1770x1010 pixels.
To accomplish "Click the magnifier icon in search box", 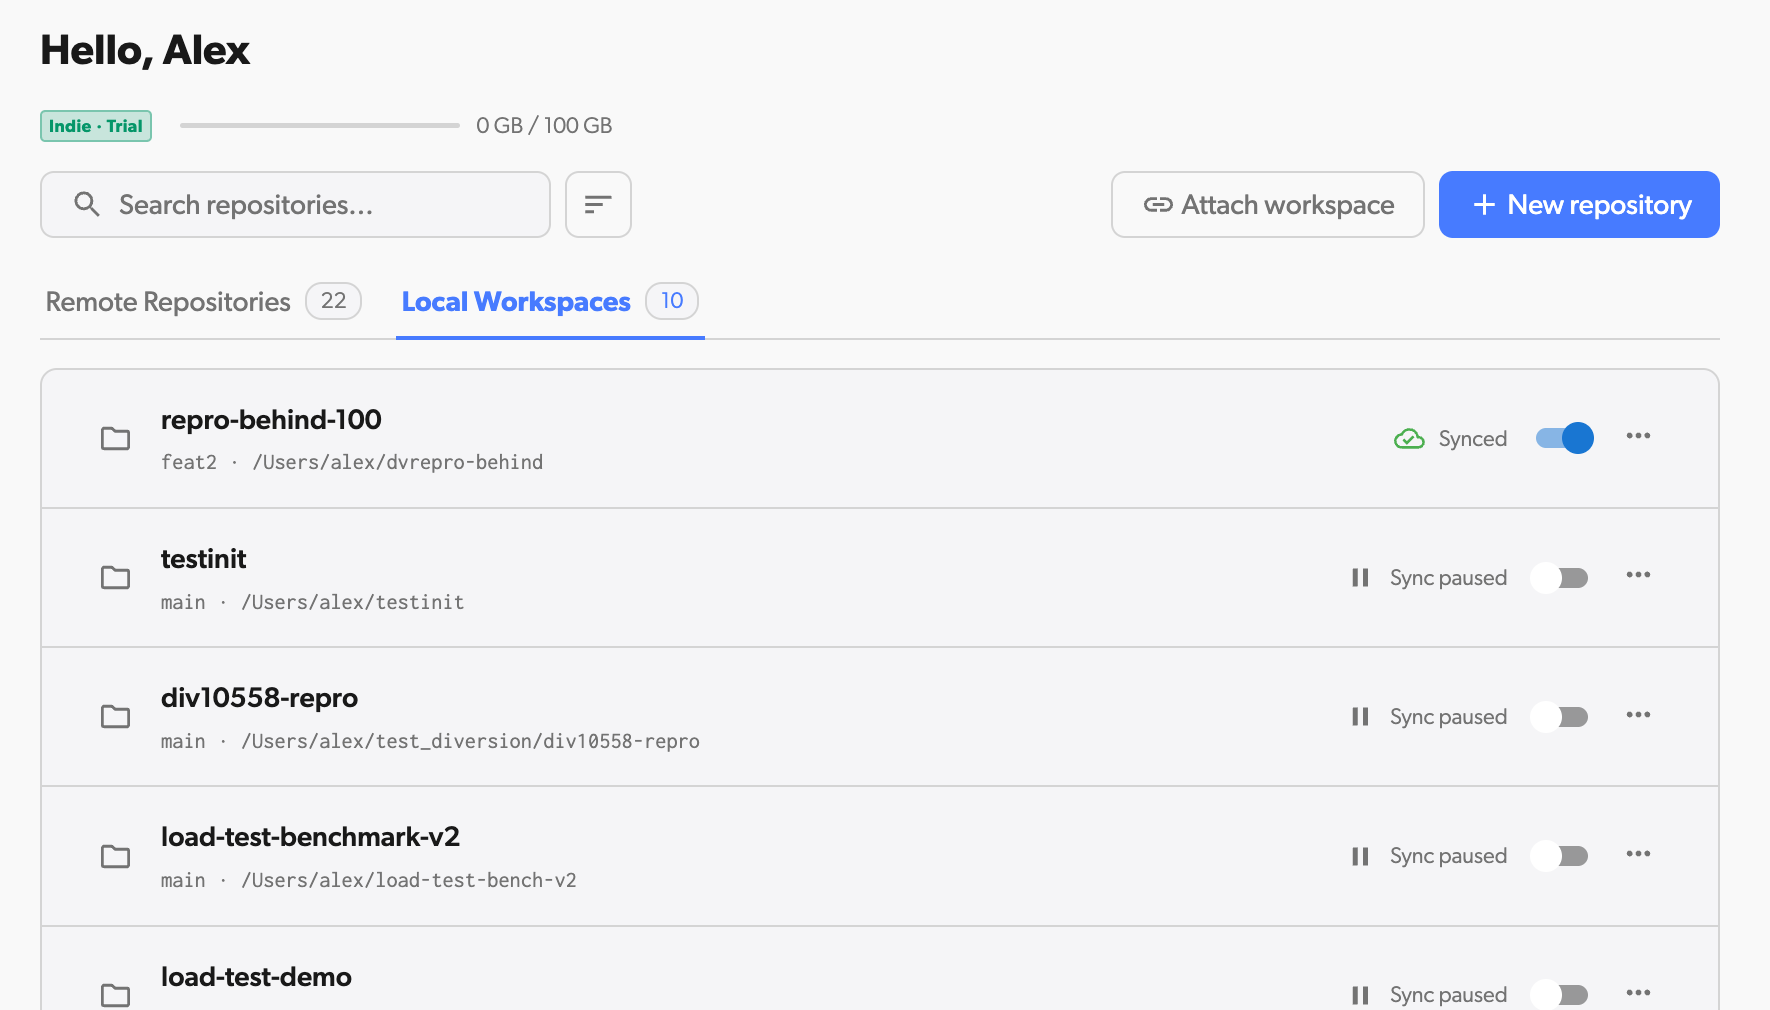I will pos(87,204).
